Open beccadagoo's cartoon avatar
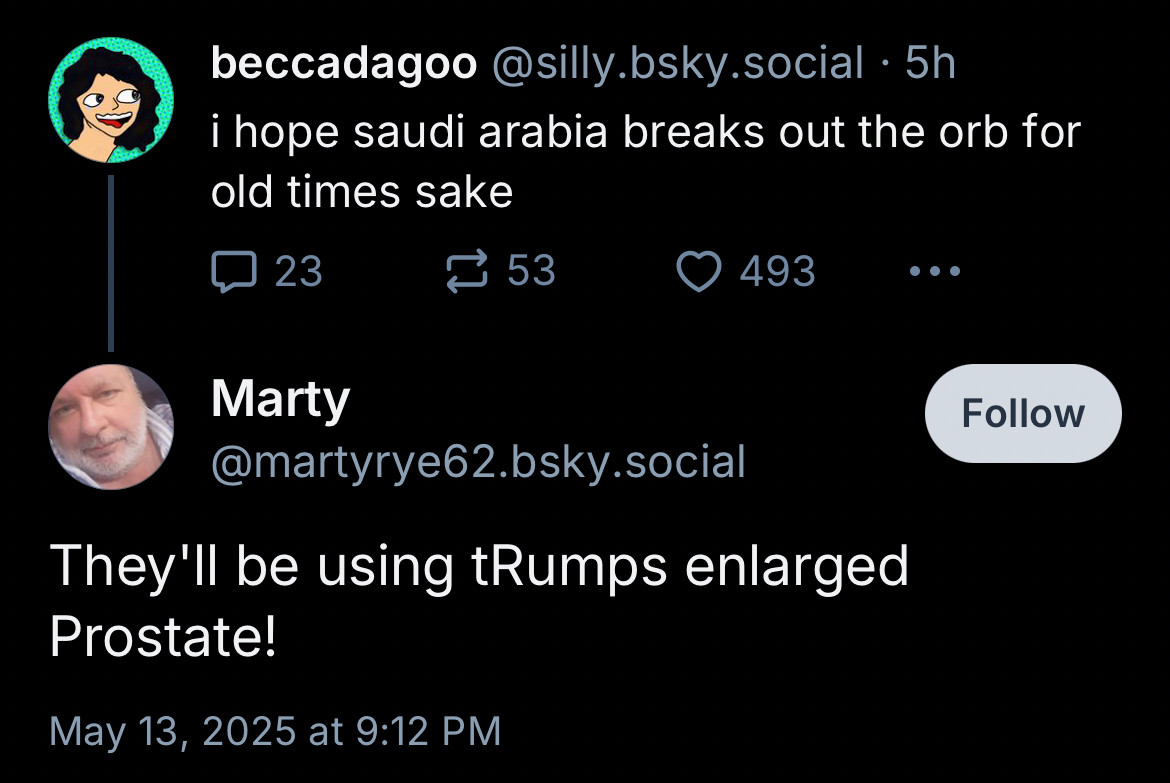 pos(111,100)
